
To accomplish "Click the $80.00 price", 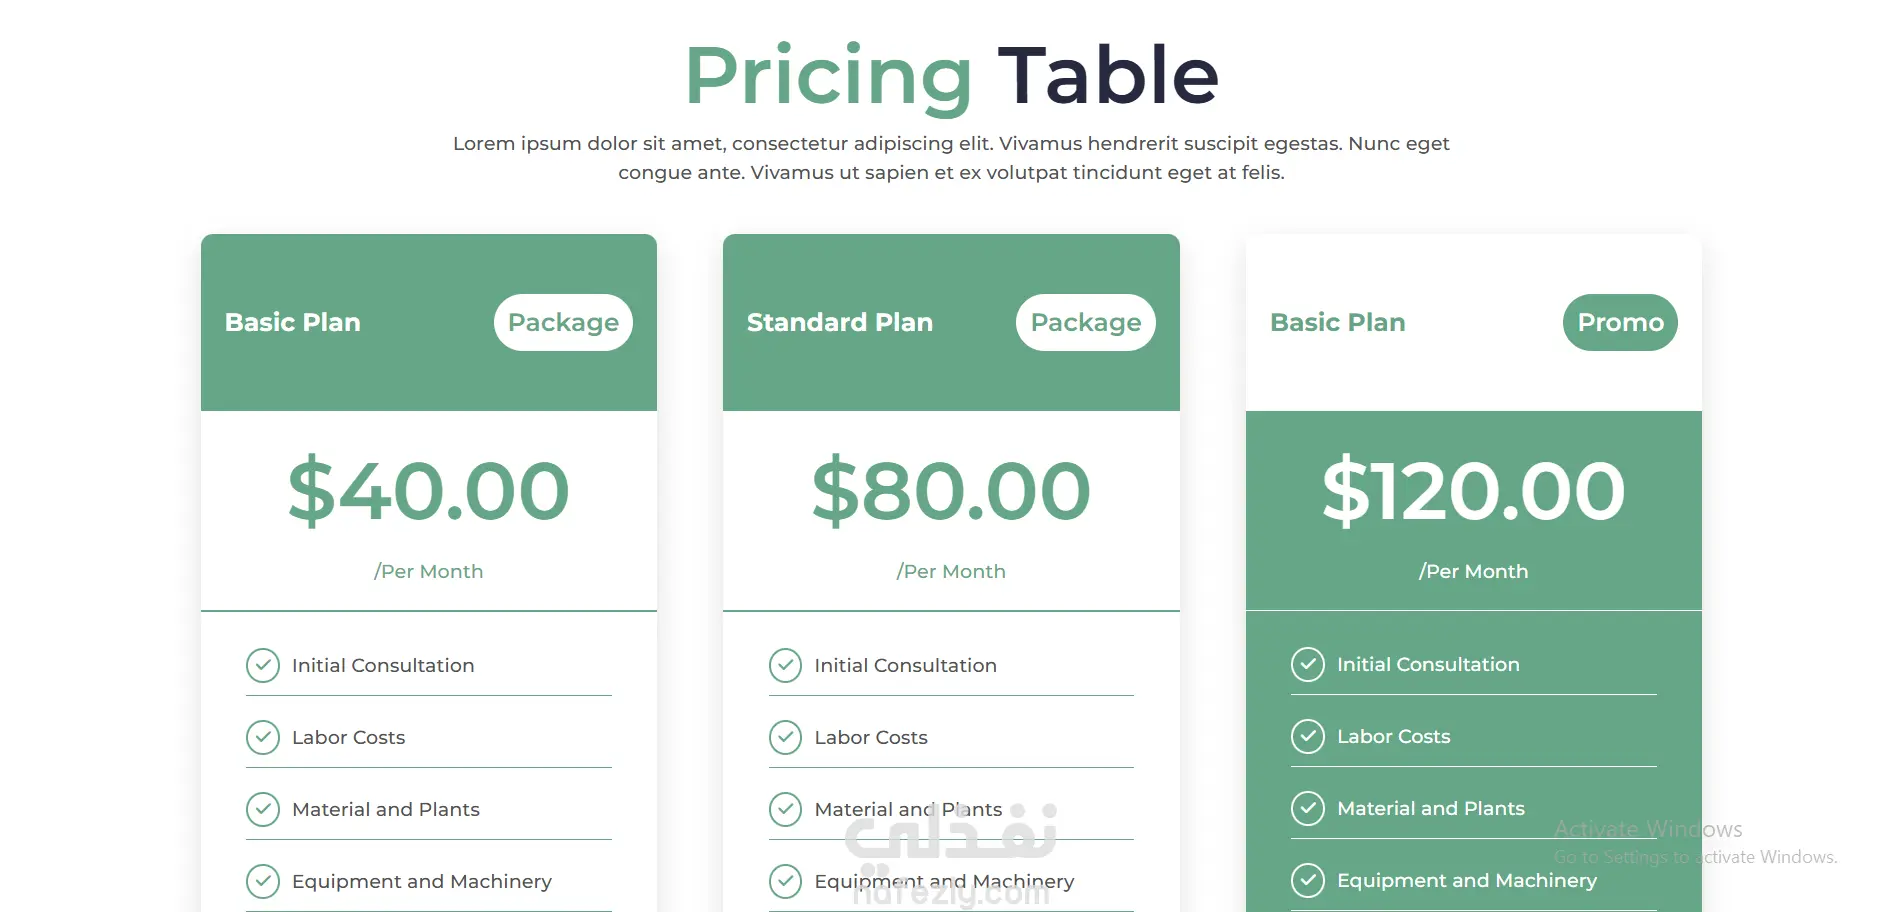I will (x=951, y=491).
